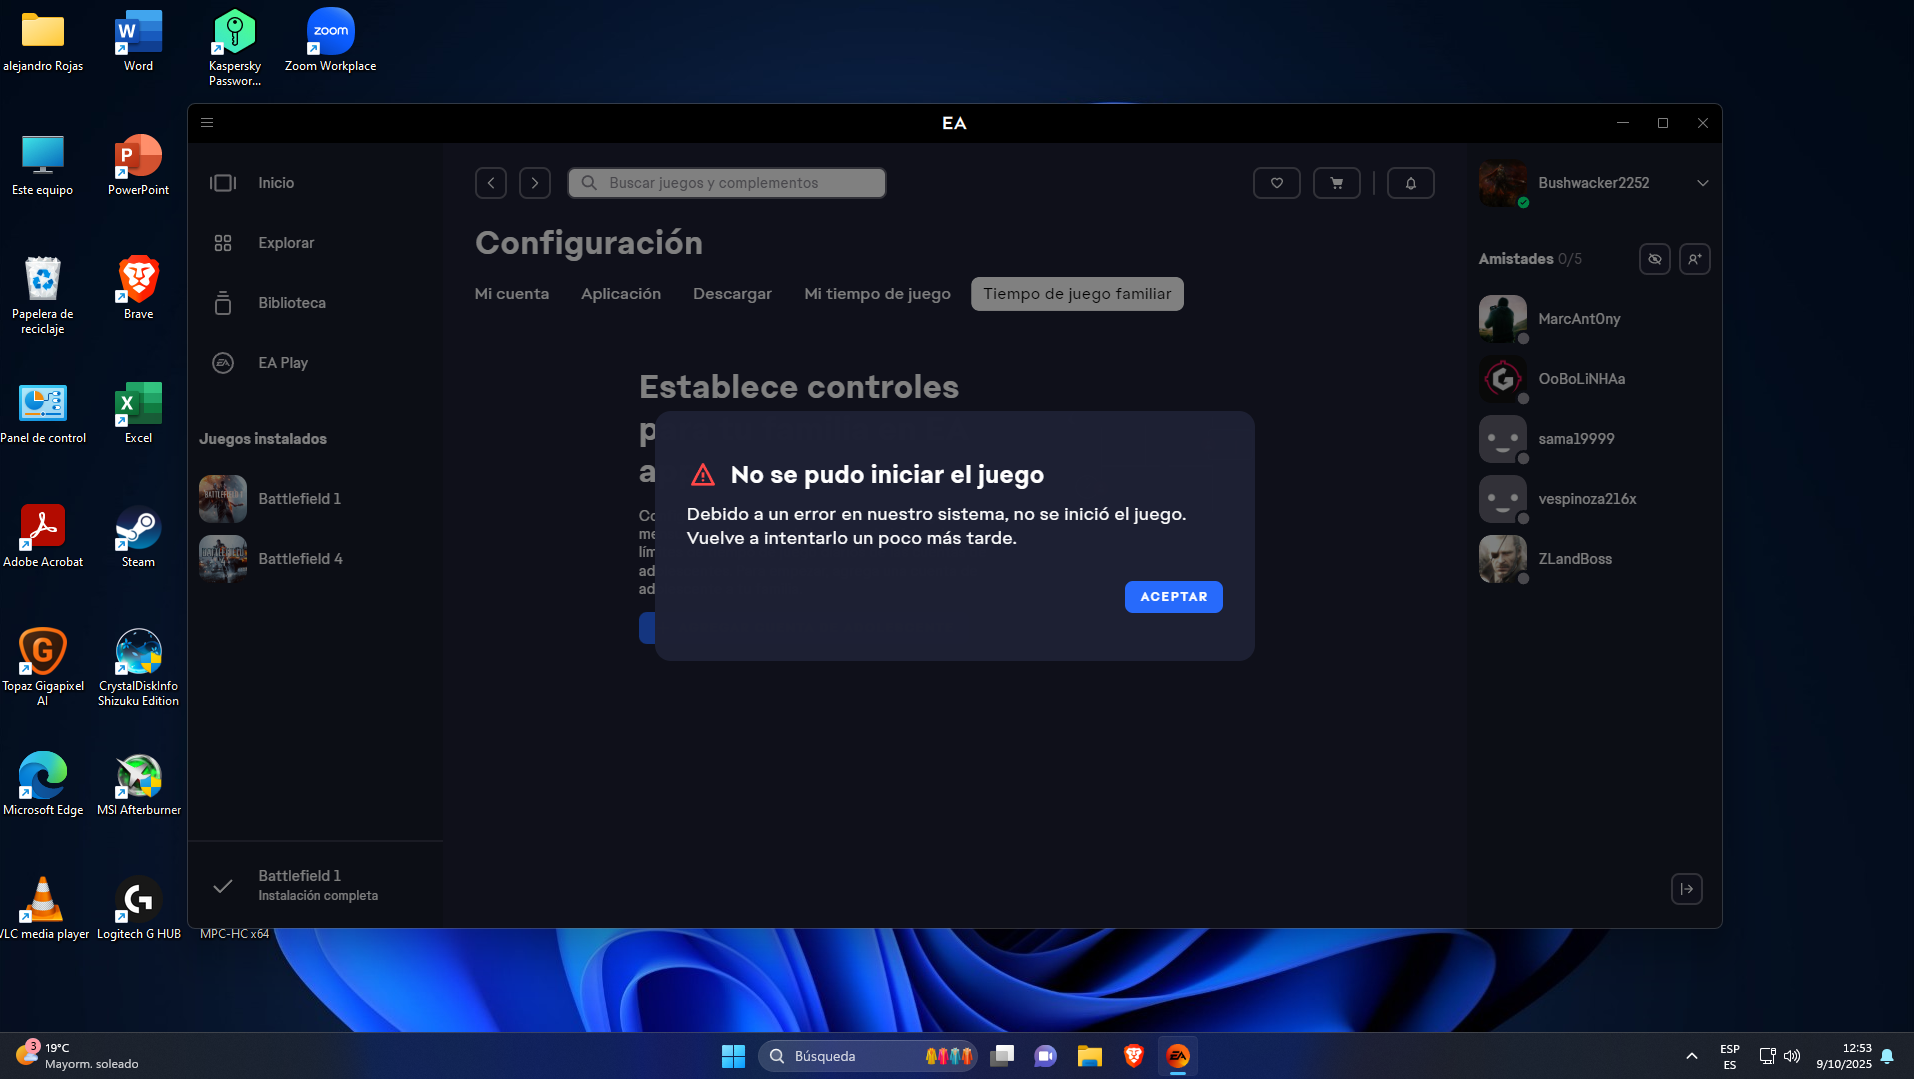Open EA Play in the sidebar
Image resolution: width=1914 pixels, height=1079 pixels.
pos(282,363)
